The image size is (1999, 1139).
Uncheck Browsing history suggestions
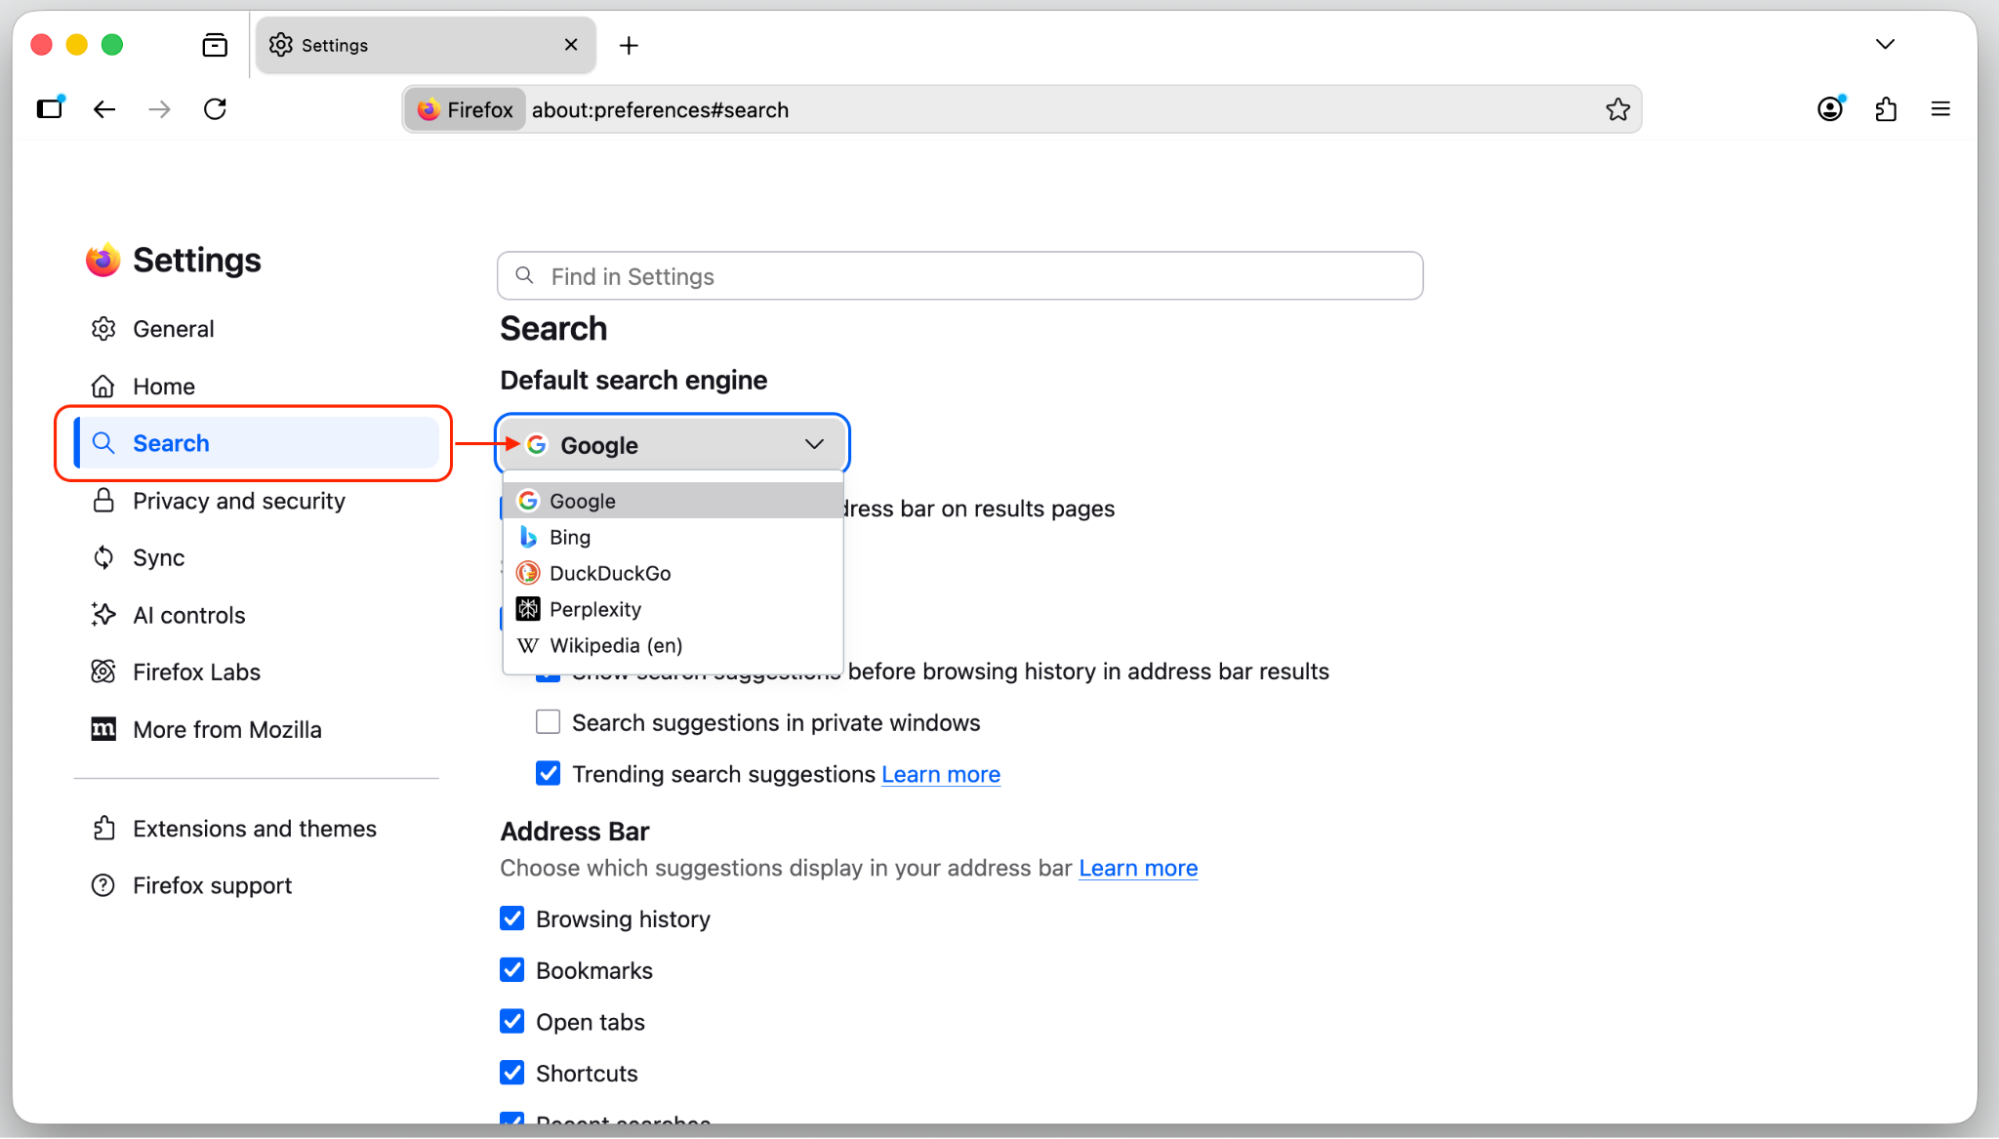pos(512,918)
